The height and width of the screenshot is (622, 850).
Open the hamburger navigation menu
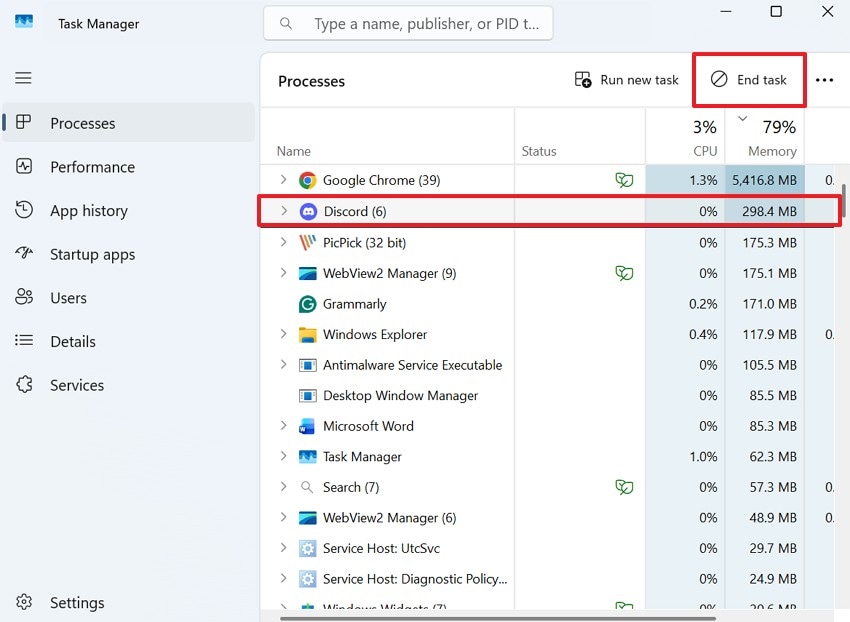coord(23,78)
